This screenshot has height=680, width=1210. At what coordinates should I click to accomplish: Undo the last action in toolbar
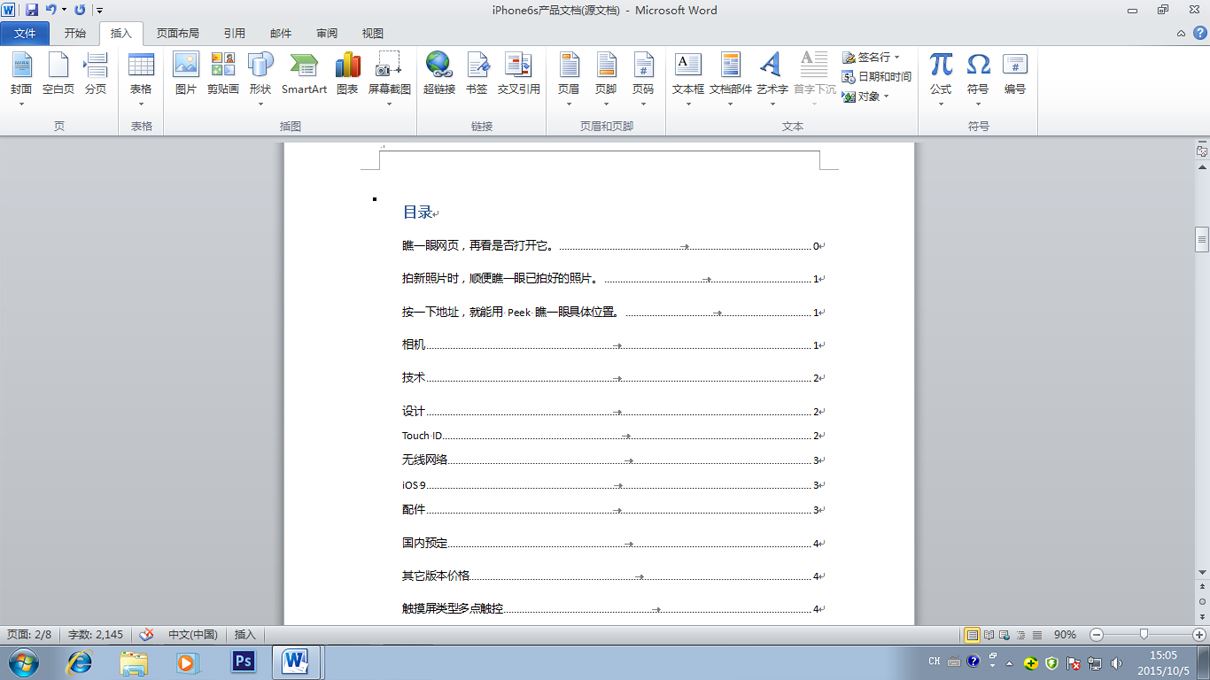[x=51, y=10]
